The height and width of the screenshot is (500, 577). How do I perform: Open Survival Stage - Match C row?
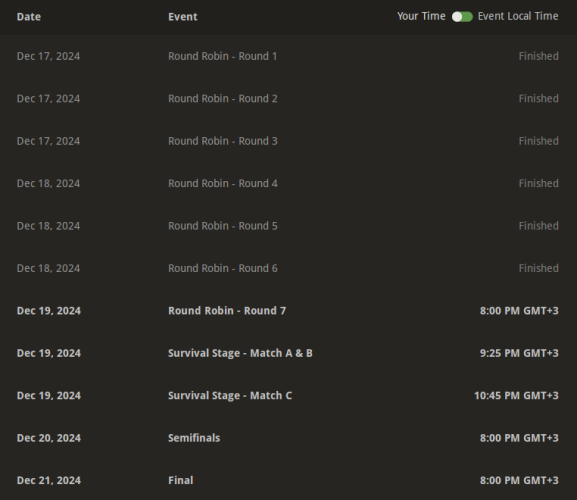(288, 396)
